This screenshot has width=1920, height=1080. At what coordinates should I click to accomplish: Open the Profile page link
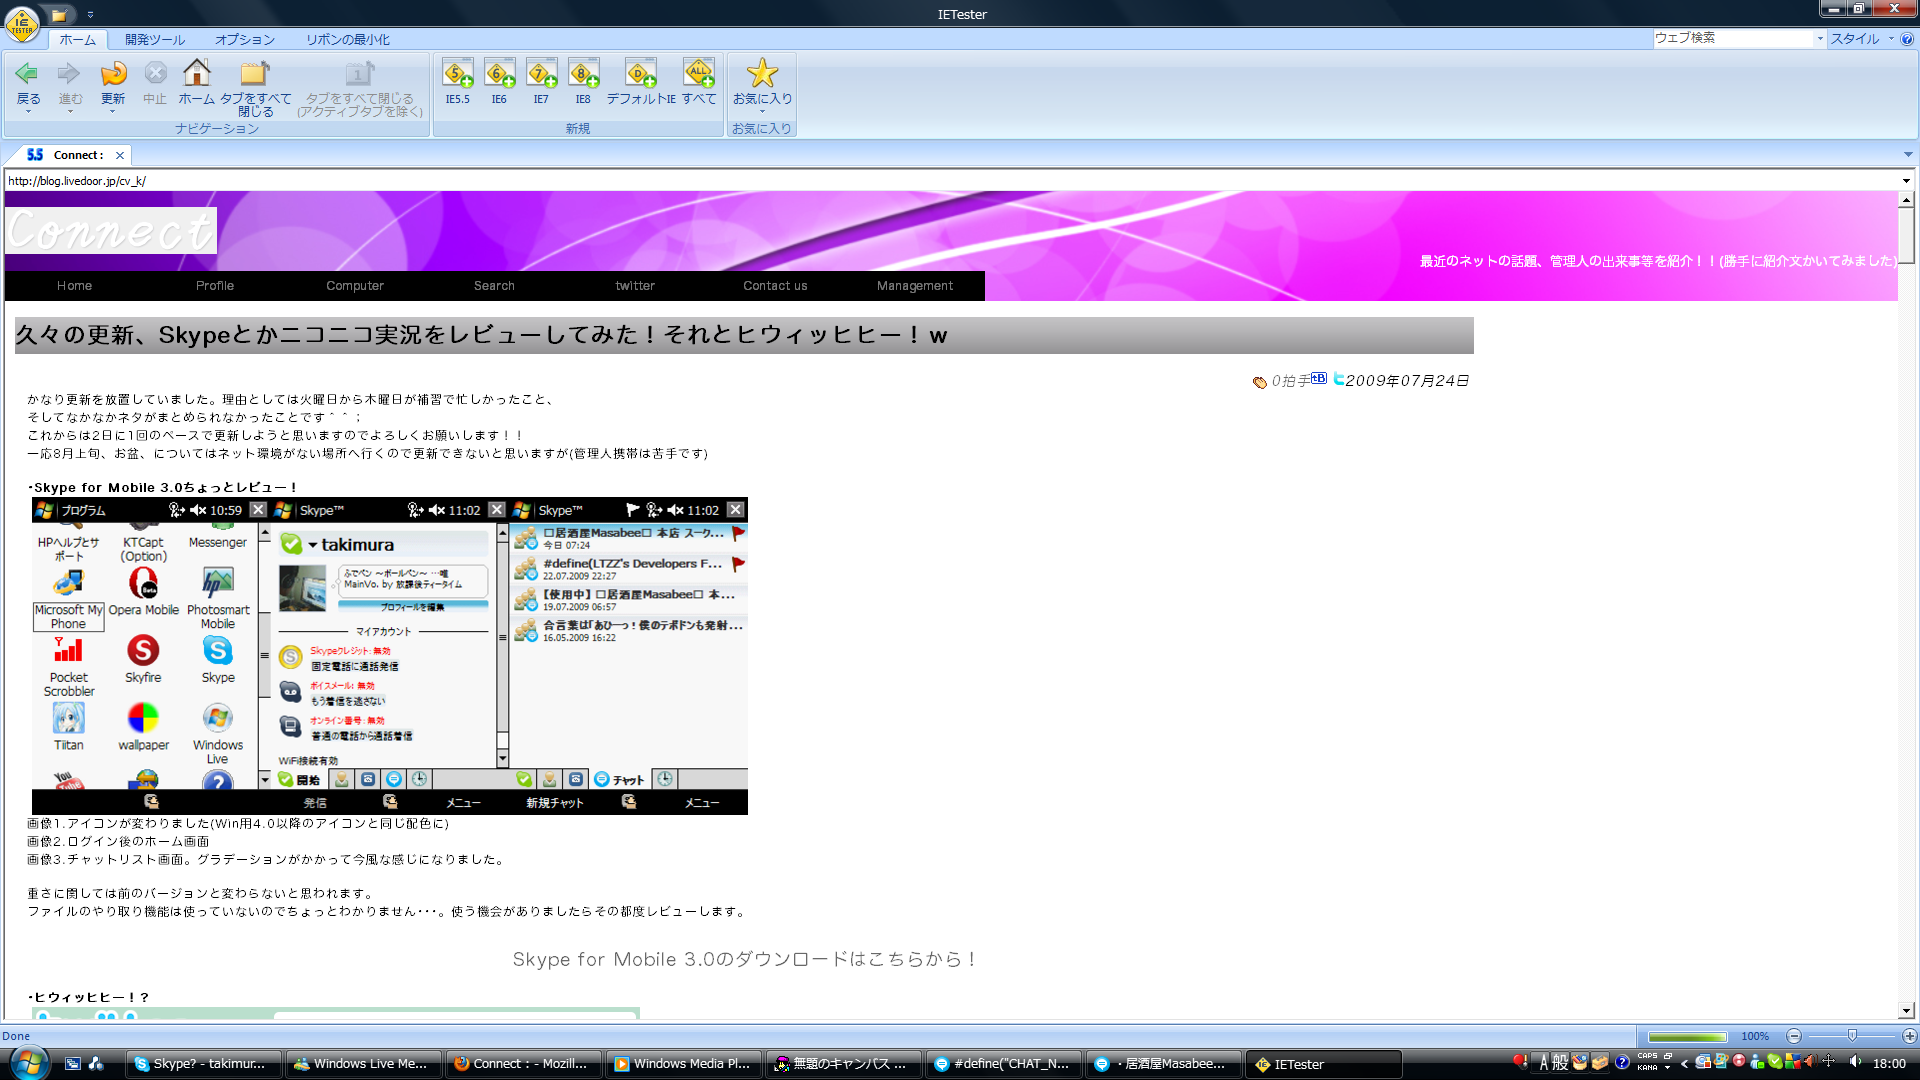click(x=215, y=286)
